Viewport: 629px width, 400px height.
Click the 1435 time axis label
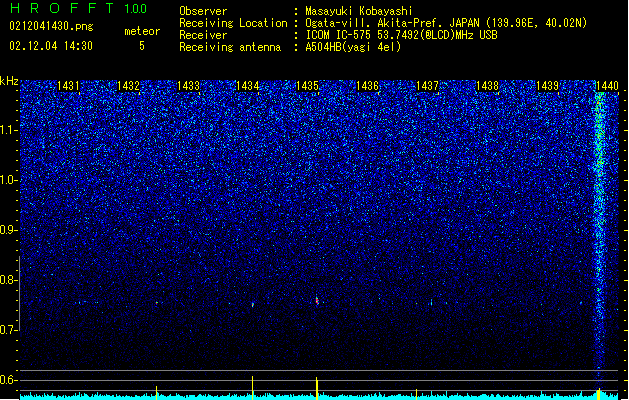[x=307, y=86]
